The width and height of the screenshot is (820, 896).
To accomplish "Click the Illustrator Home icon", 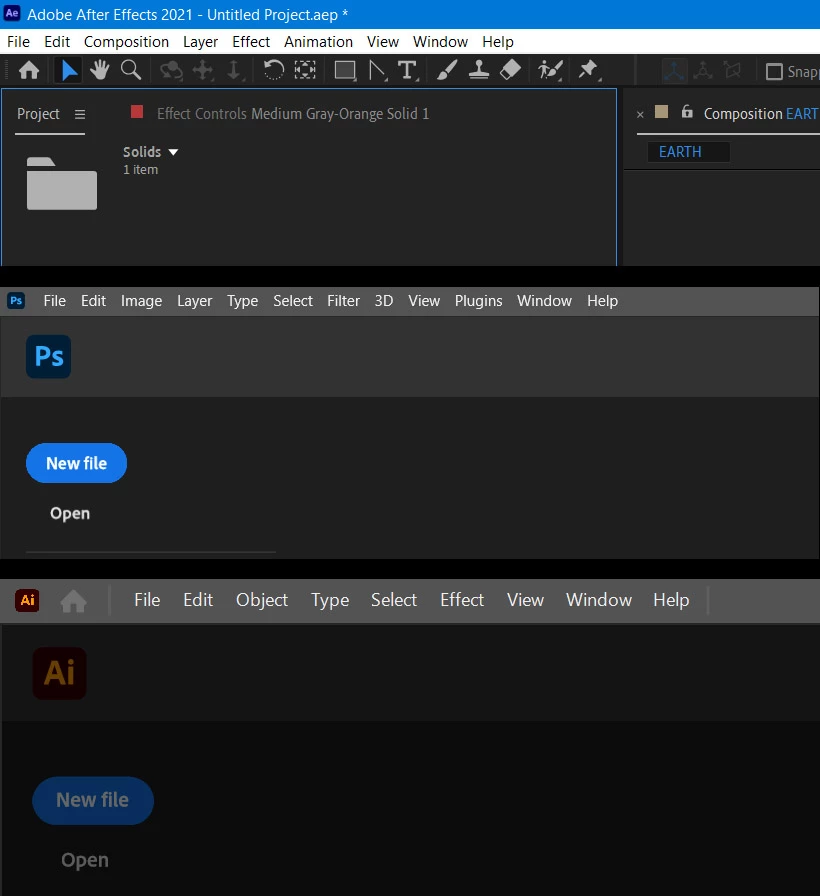I will [x=74, y=601].
